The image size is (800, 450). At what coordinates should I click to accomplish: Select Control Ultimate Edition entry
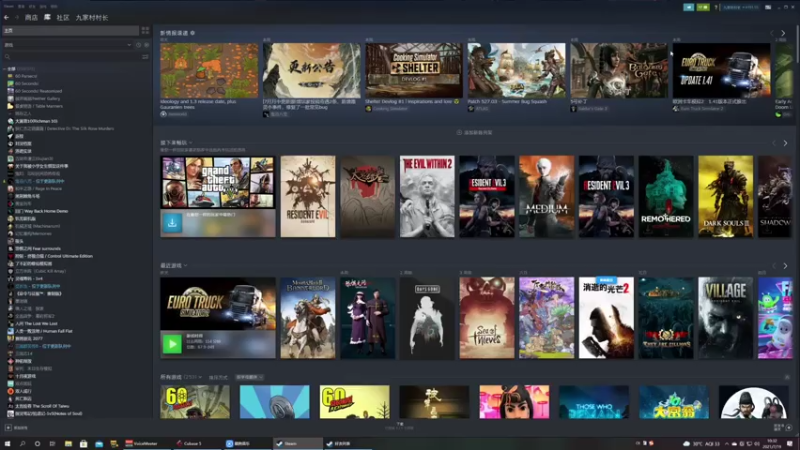point(50,256)
